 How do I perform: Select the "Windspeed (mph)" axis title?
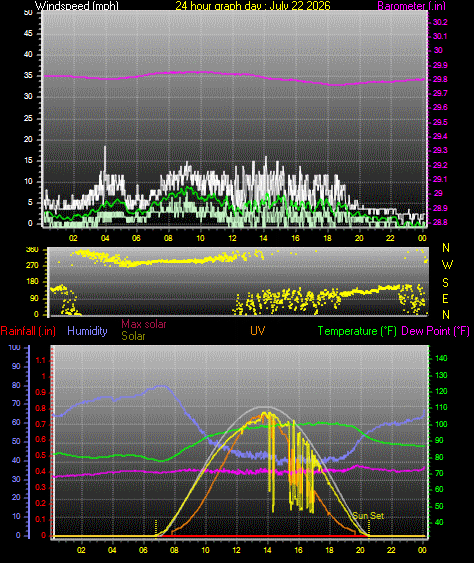[76, 5]
